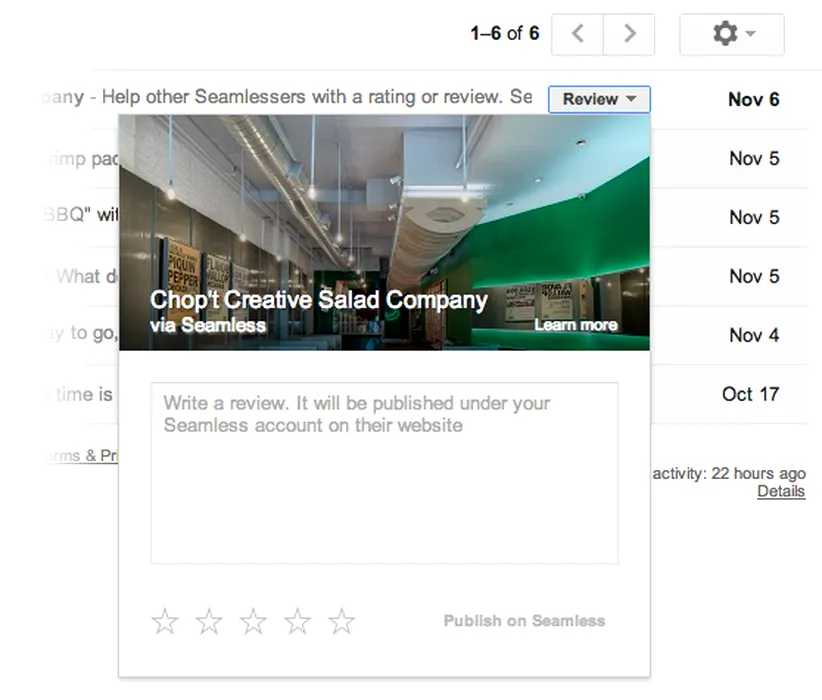Click the fifth star for top rating

(x=342, y=622)
